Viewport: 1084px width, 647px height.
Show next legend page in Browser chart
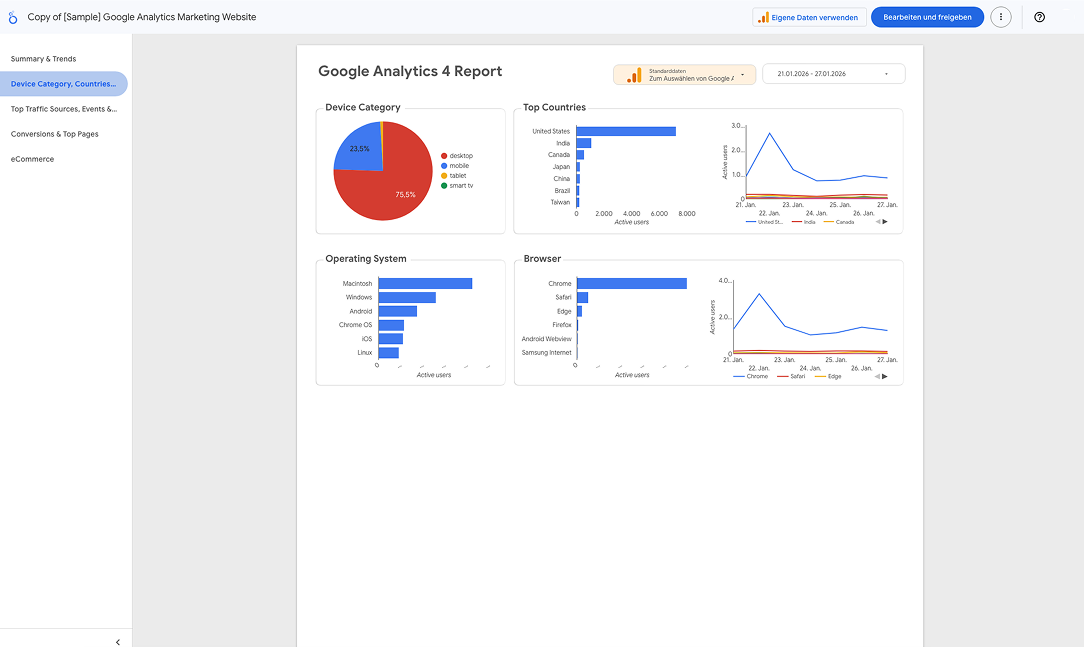[885, 376]
